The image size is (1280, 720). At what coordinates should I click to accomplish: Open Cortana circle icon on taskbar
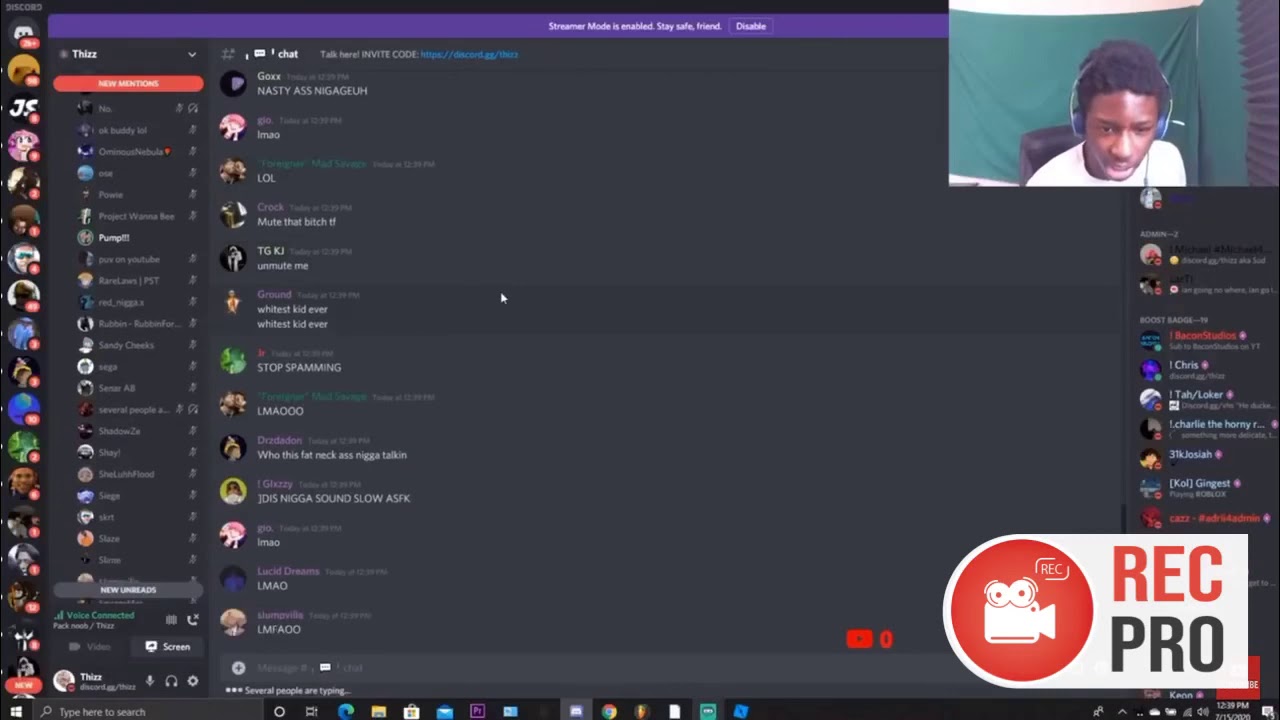pos(279,711)
